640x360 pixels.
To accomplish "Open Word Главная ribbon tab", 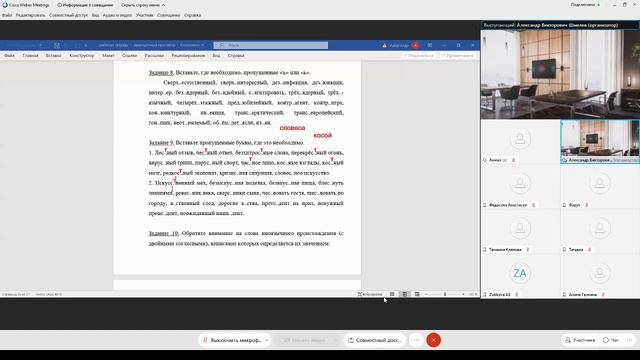I will tap(30, 56).
